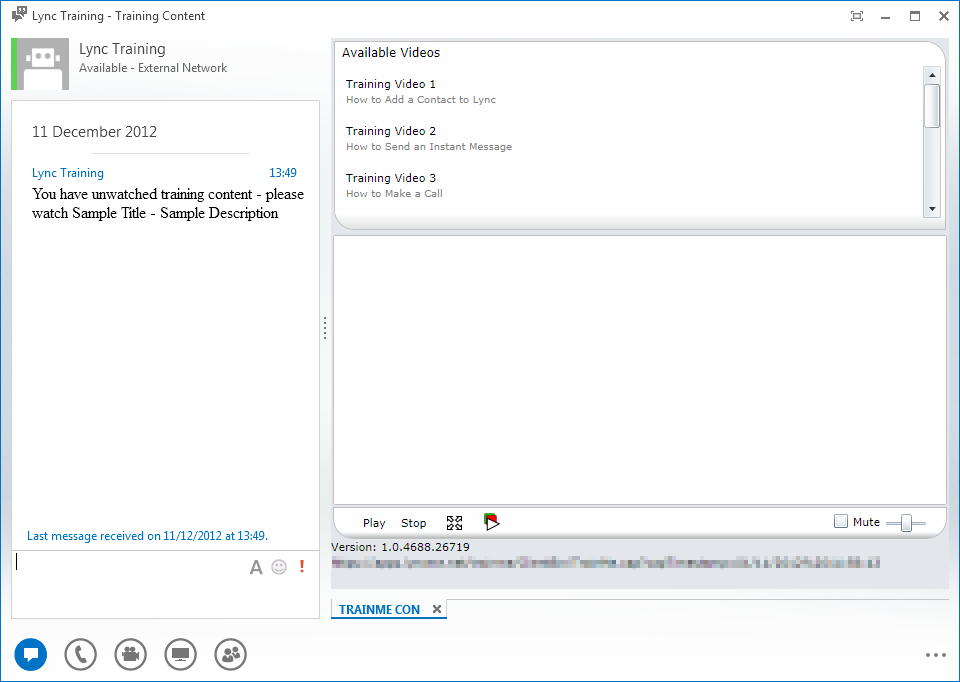Open the present screen monitor icon
960x682 pixels.
(181, 654)
